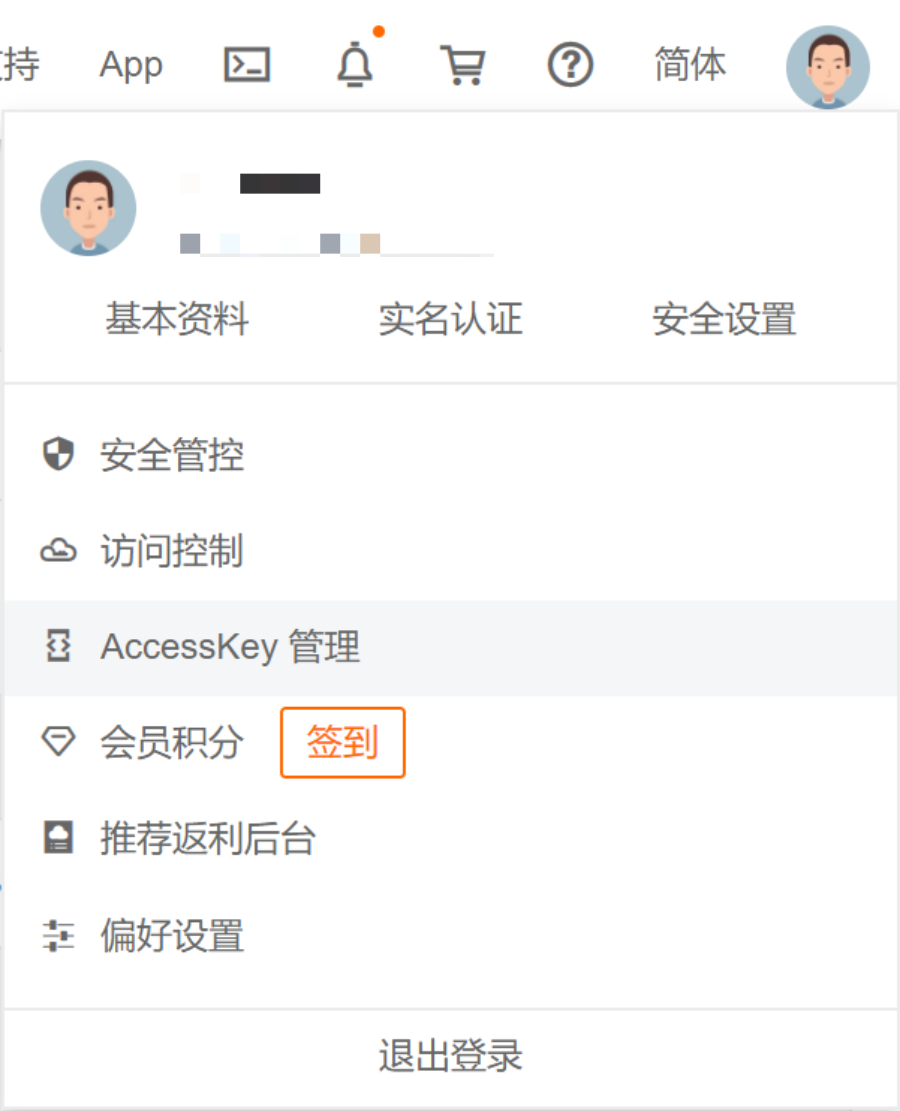The height and width of the screenshot is (1111, 900).
Task: Click the large profile avatar thumbnail
Action: pyautogui.click(x=88, y=208)
